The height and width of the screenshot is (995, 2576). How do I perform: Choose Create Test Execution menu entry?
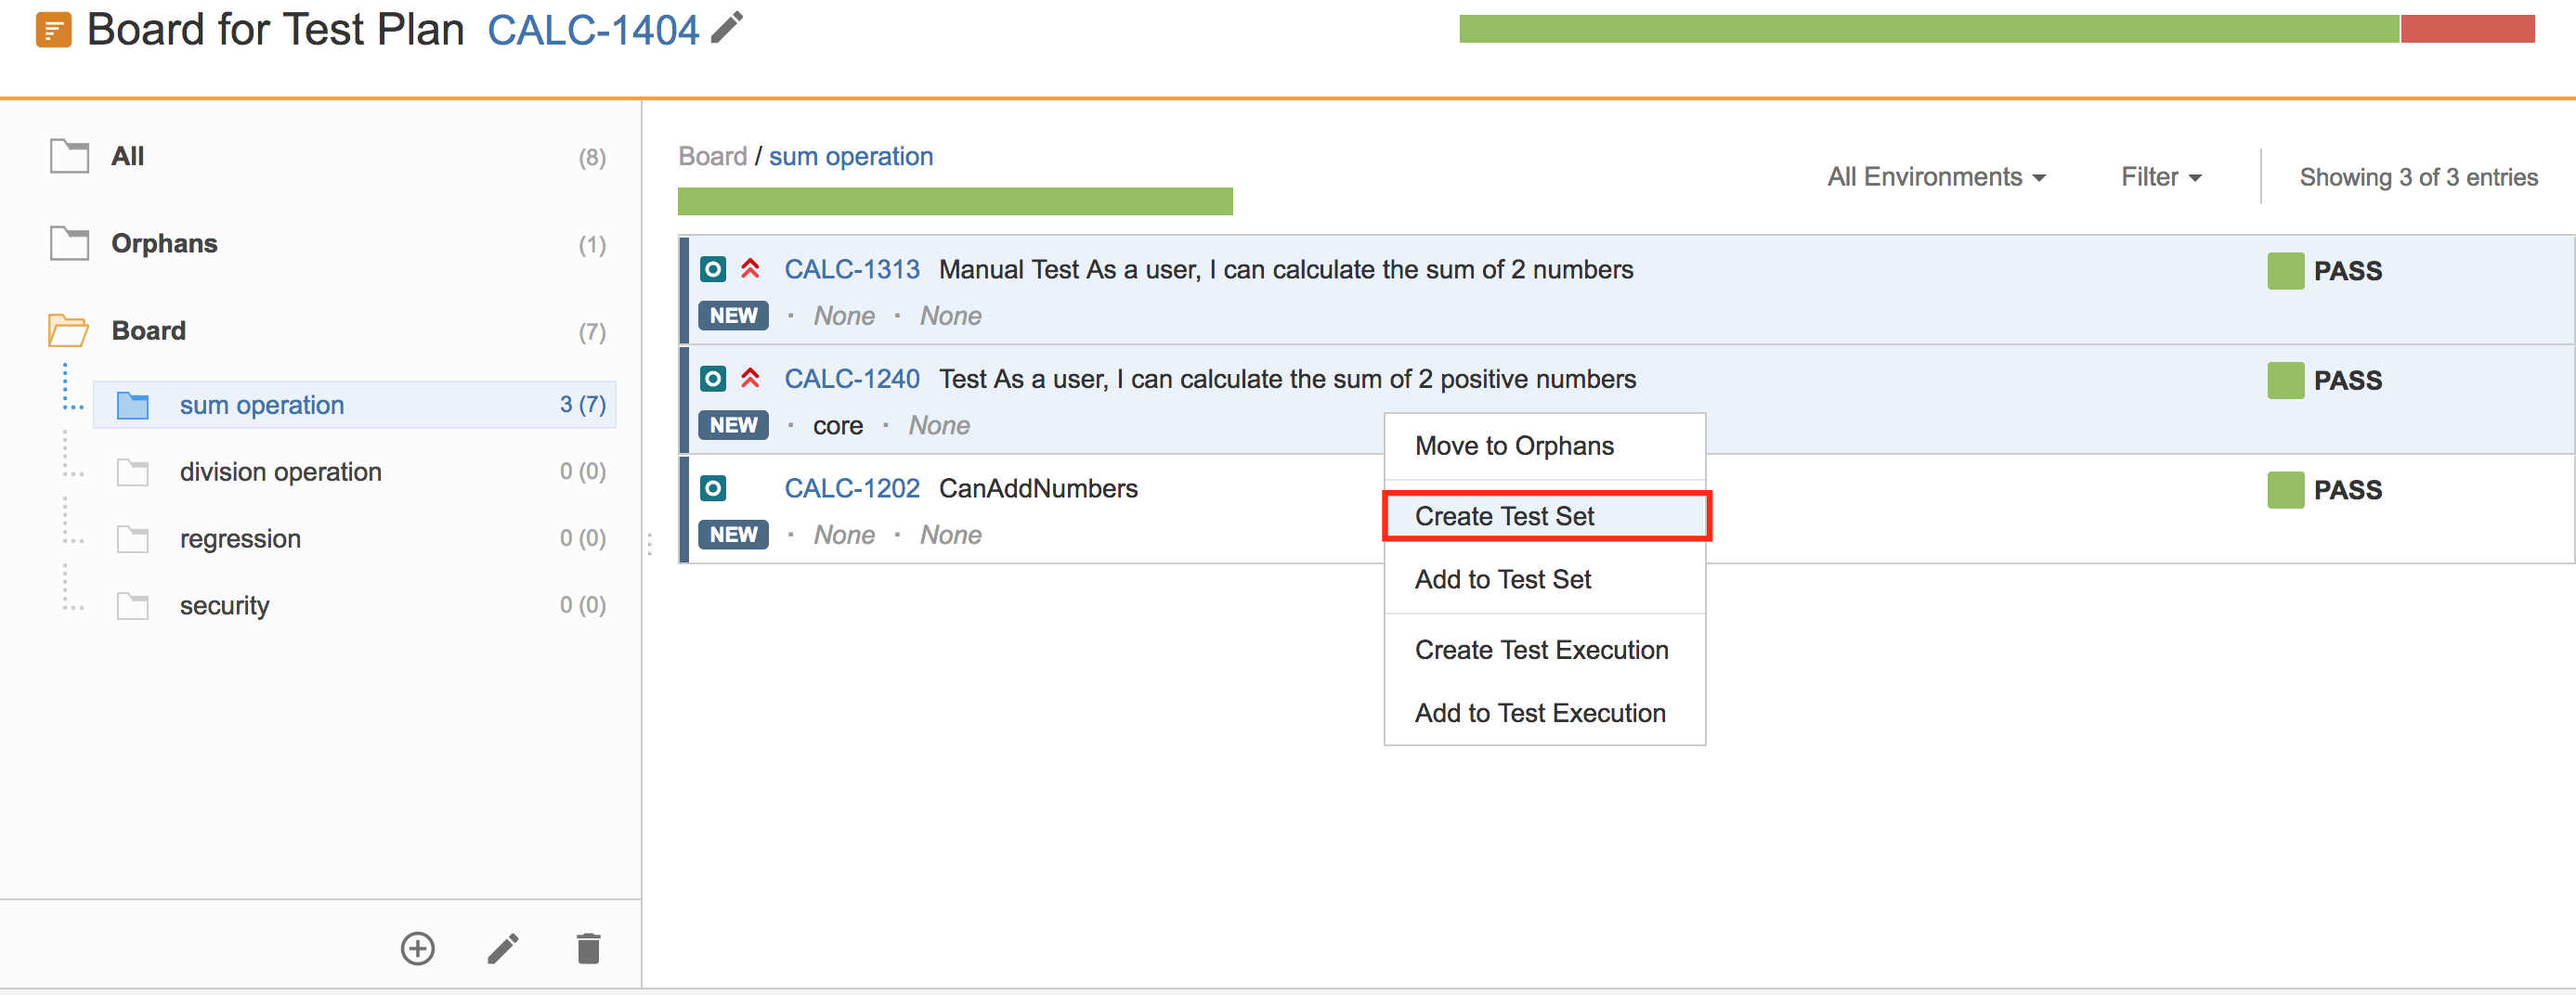(x=1544, y=650)
